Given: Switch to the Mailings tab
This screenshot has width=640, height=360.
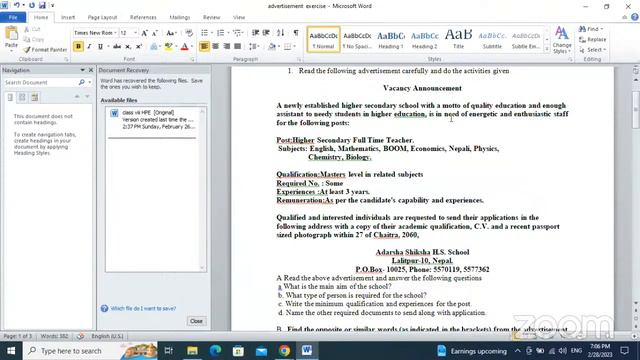Looking at the screenshot, I should click(x=180, y=17).
